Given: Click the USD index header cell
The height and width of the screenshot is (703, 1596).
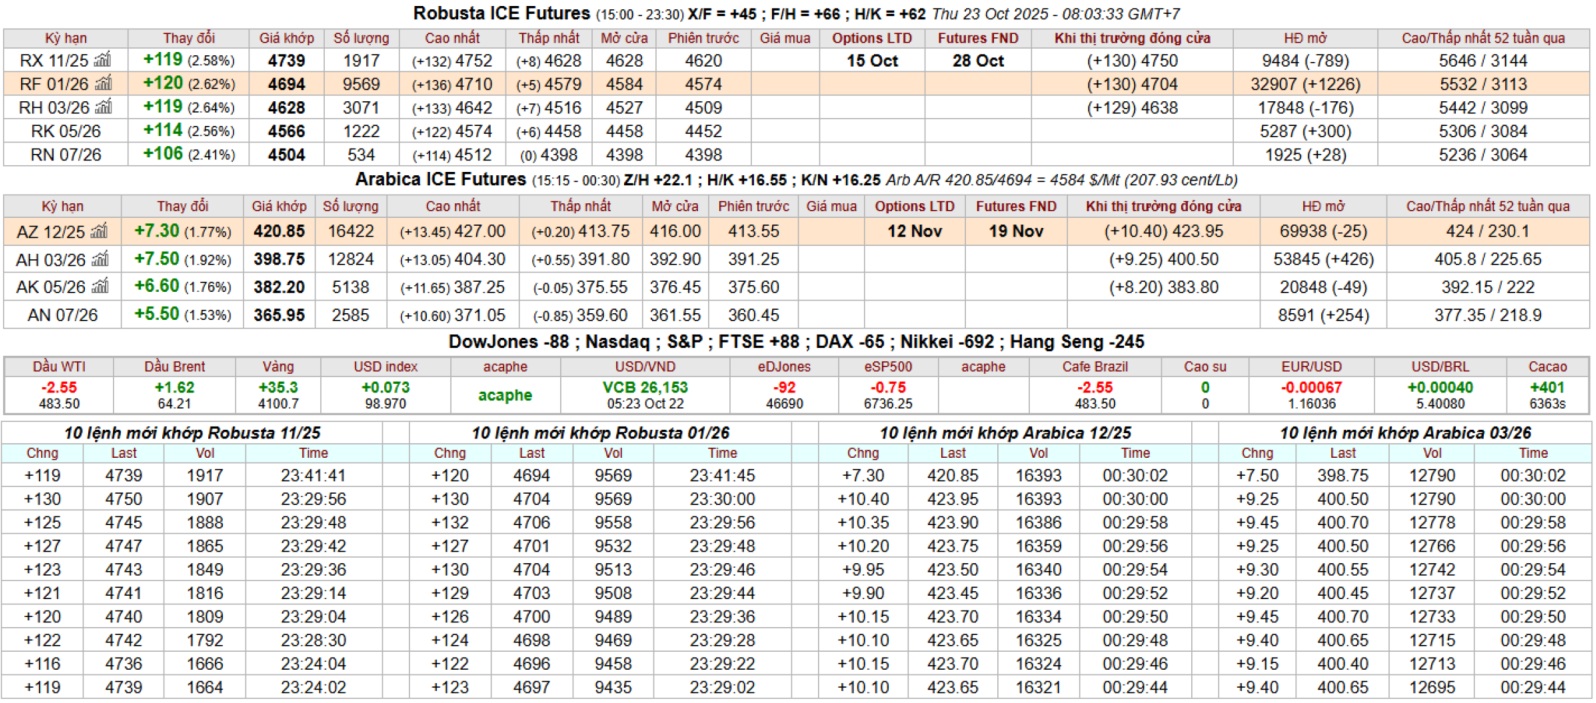Looking at the screenshot, I should coord(385,367).
